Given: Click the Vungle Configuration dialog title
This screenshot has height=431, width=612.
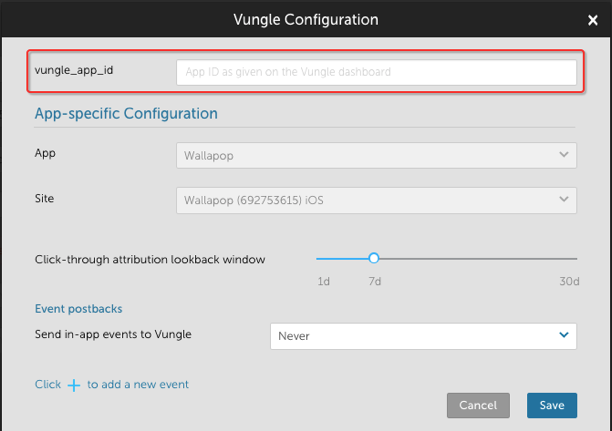Looking at the screenshot, I should coord(305,19).
